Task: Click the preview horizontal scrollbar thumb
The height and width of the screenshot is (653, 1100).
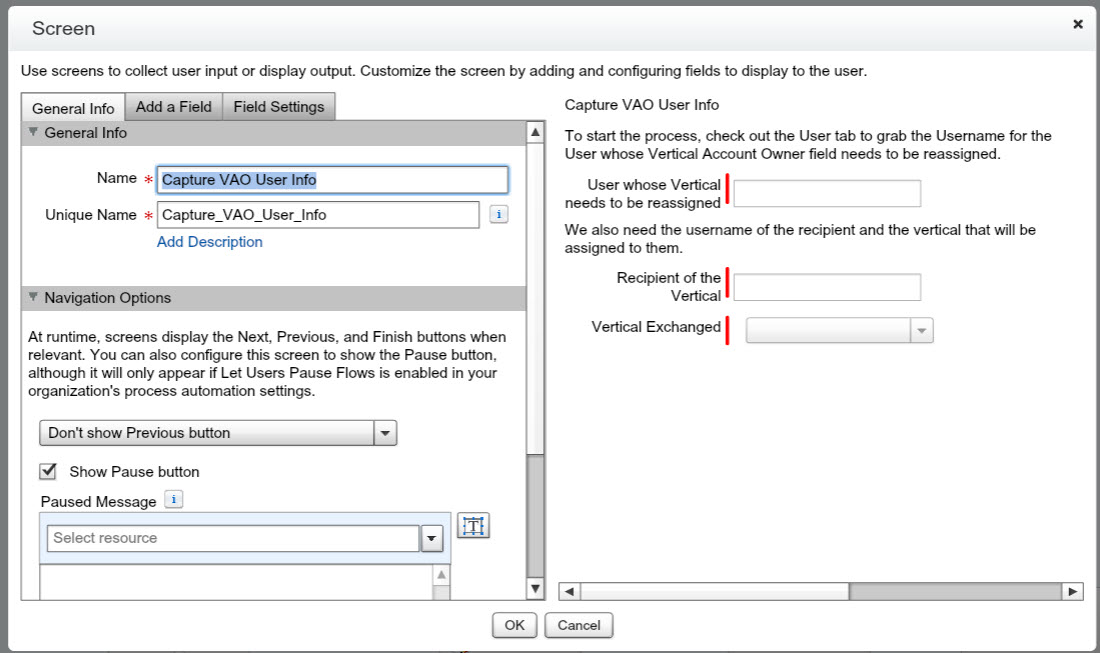Action: [x=954, y=592]
